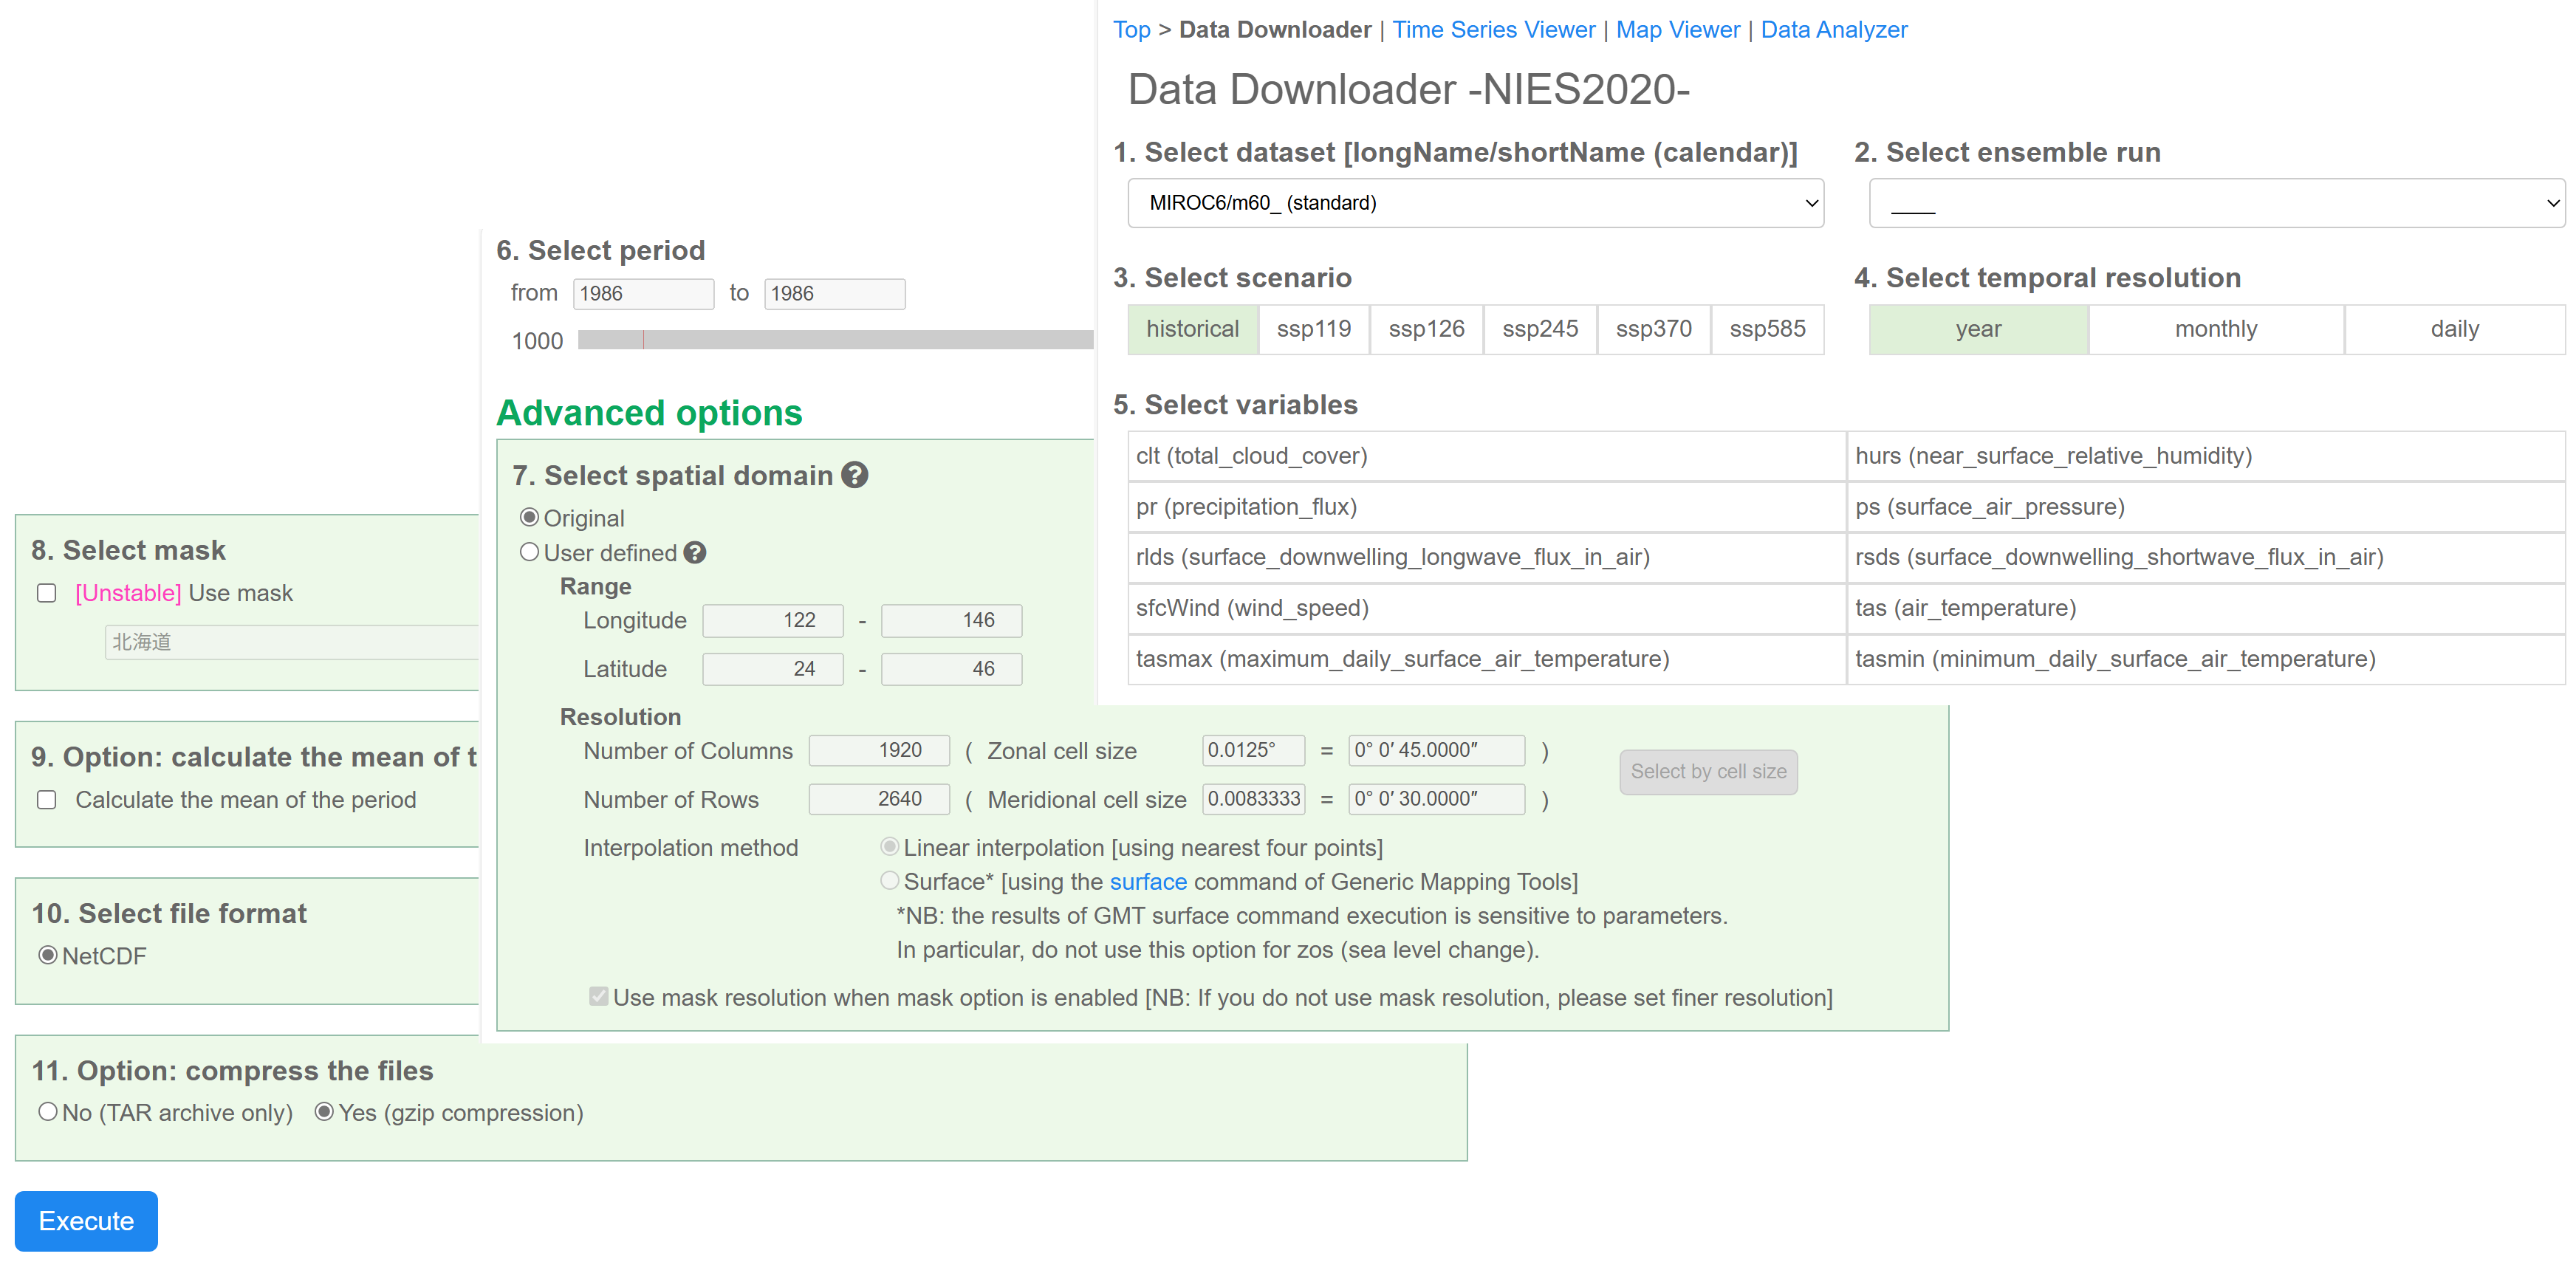Open the dataset dropdown MIROC6/m60_

(x=1475, y=203)
